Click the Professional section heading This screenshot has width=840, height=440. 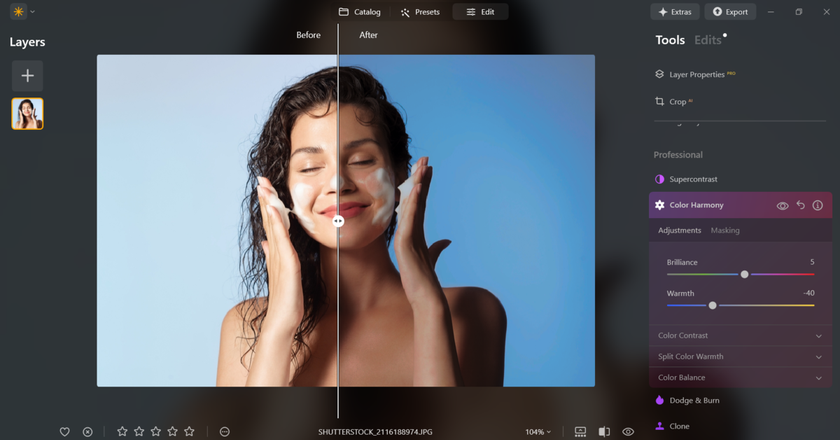tap(678, 155)
